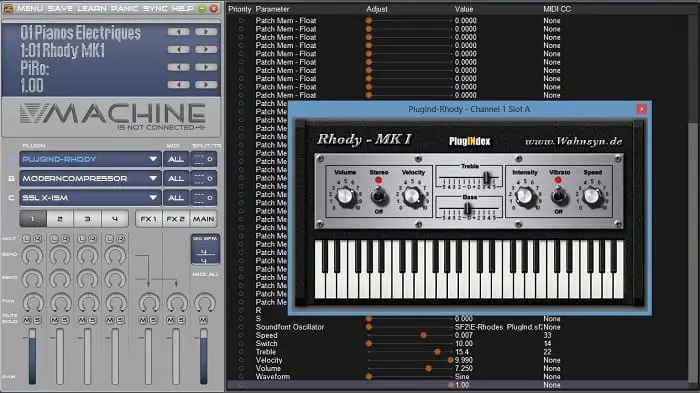This screenshot has height=393, width=700.
Task: Go to previous bank from 01 Pianos Electriques
Action: click(x=179, y=32)
